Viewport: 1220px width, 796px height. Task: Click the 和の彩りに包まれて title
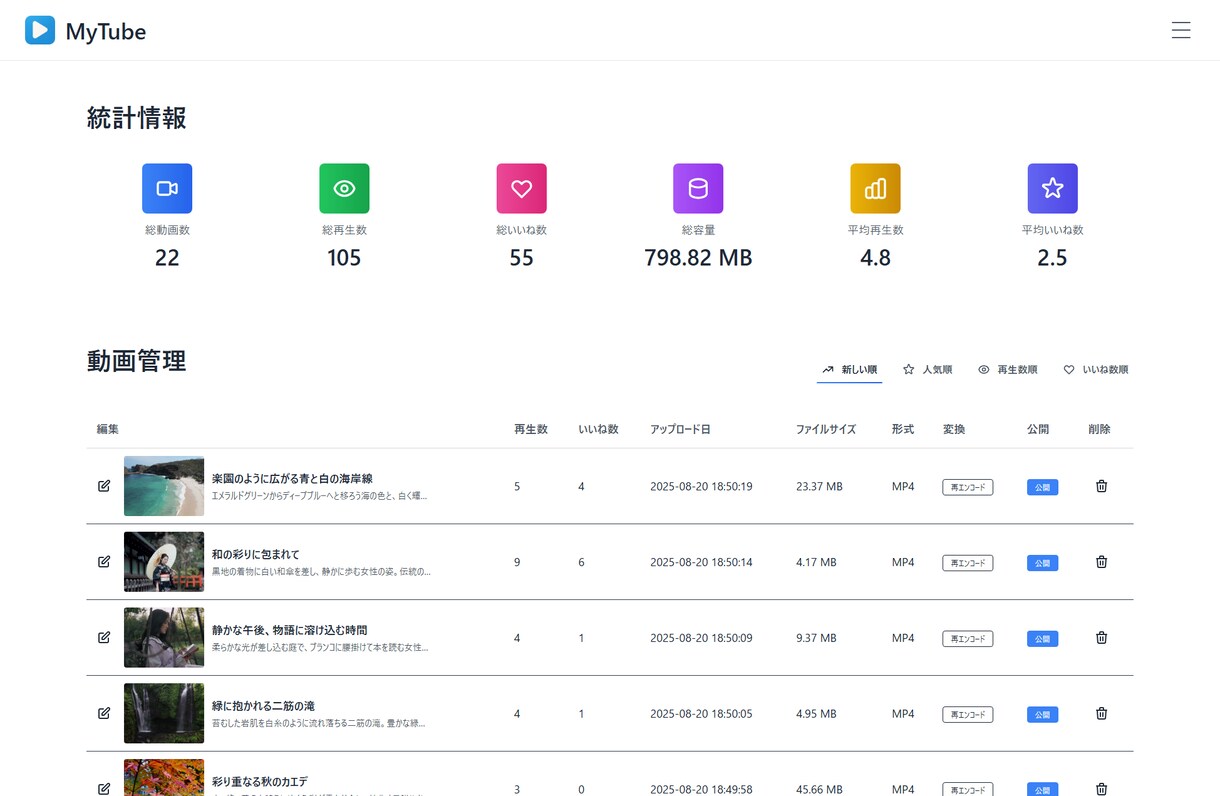256,554
